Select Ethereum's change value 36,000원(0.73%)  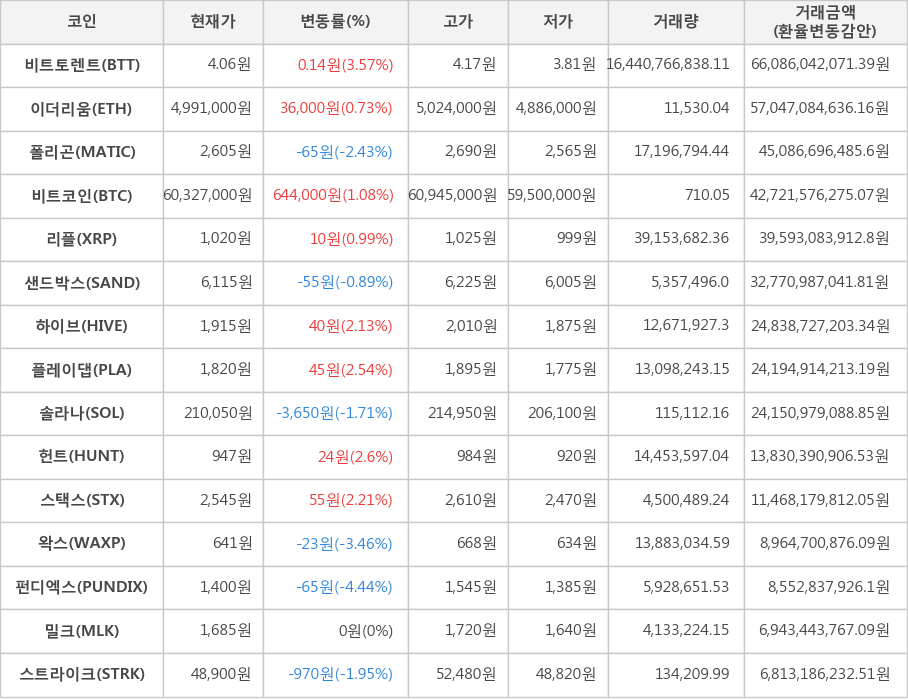click(336, 109)
